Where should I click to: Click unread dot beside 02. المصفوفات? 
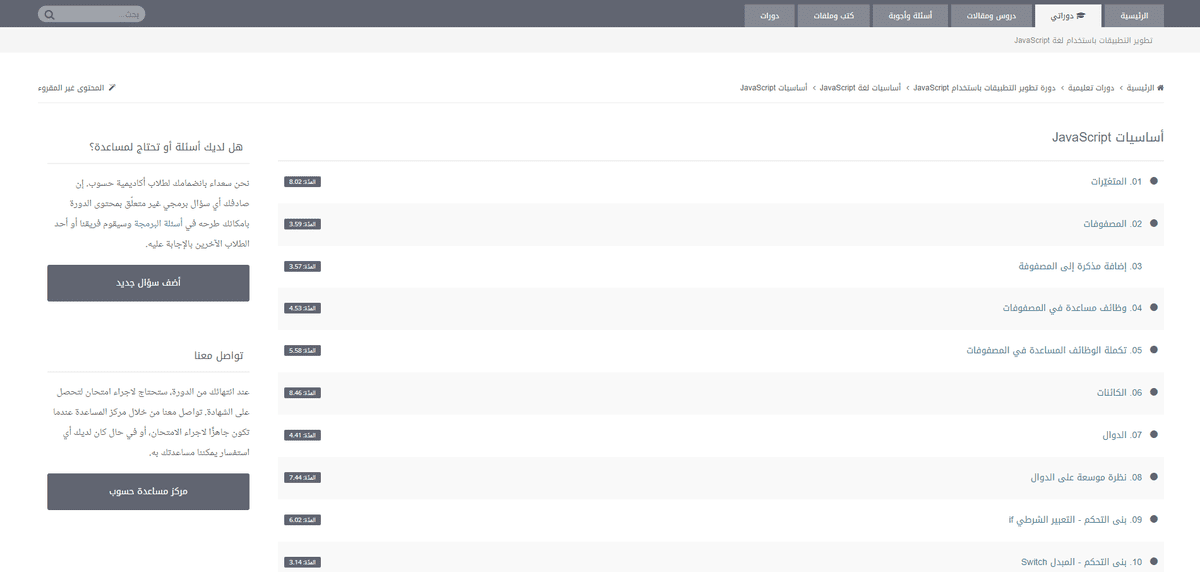click(x=1154, y=224)
